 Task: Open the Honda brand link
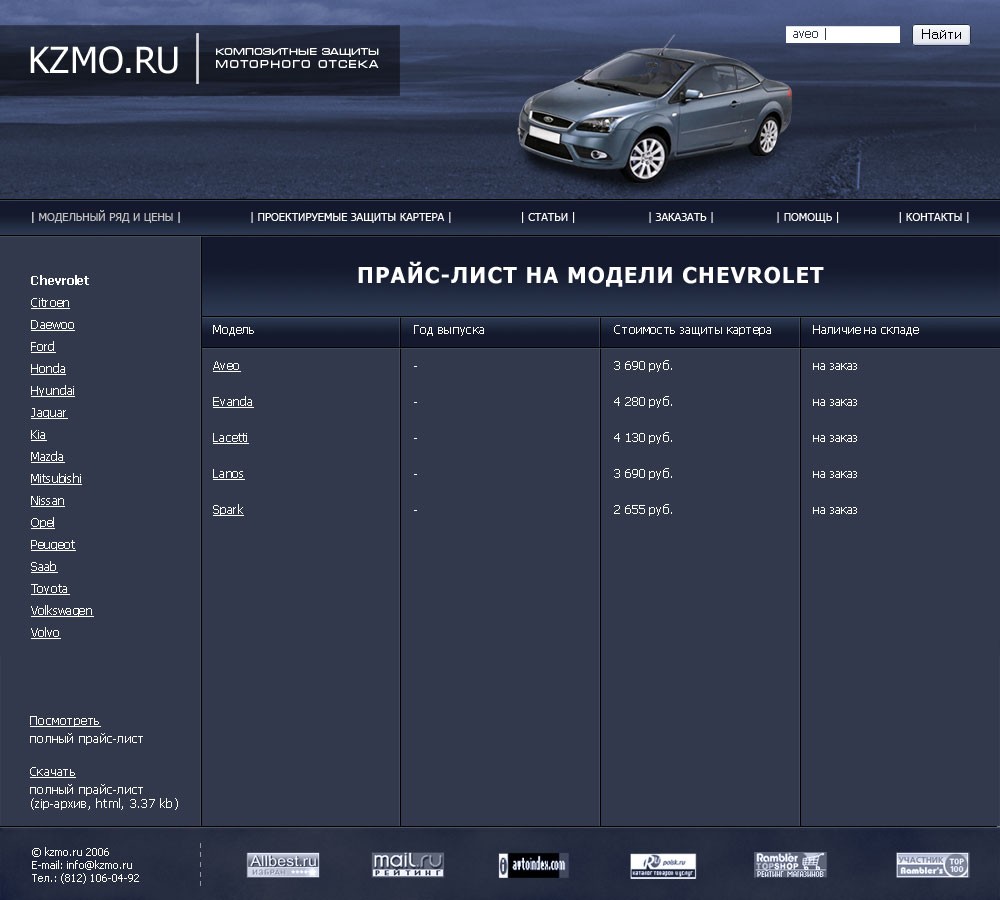coord(48,369)
